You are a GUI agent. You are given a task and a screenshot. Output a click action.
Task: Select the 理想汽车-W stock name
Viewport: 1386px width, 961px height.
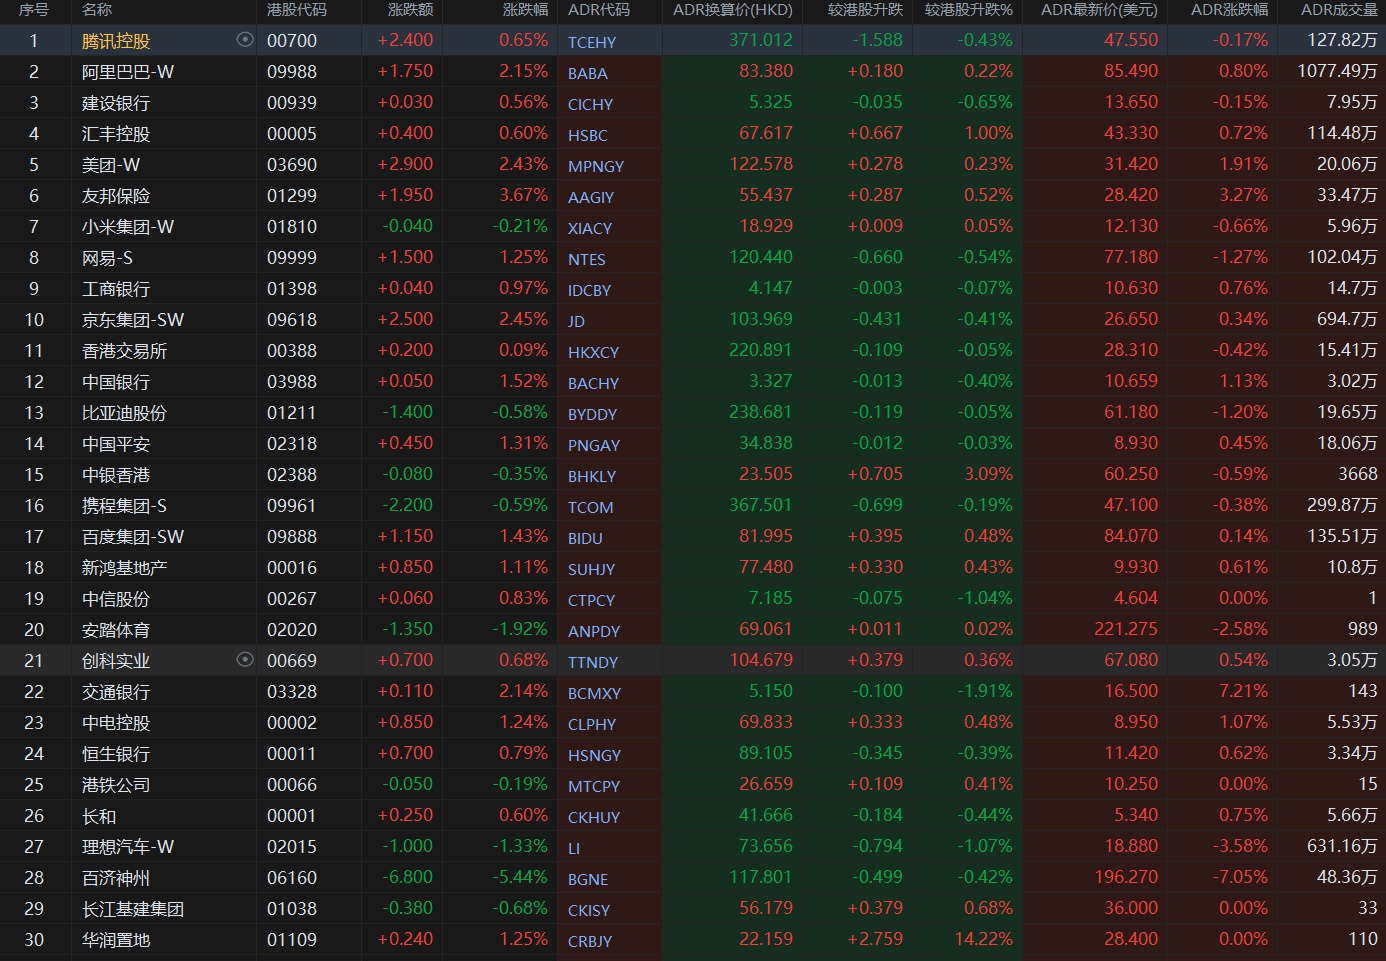(128, 847)
